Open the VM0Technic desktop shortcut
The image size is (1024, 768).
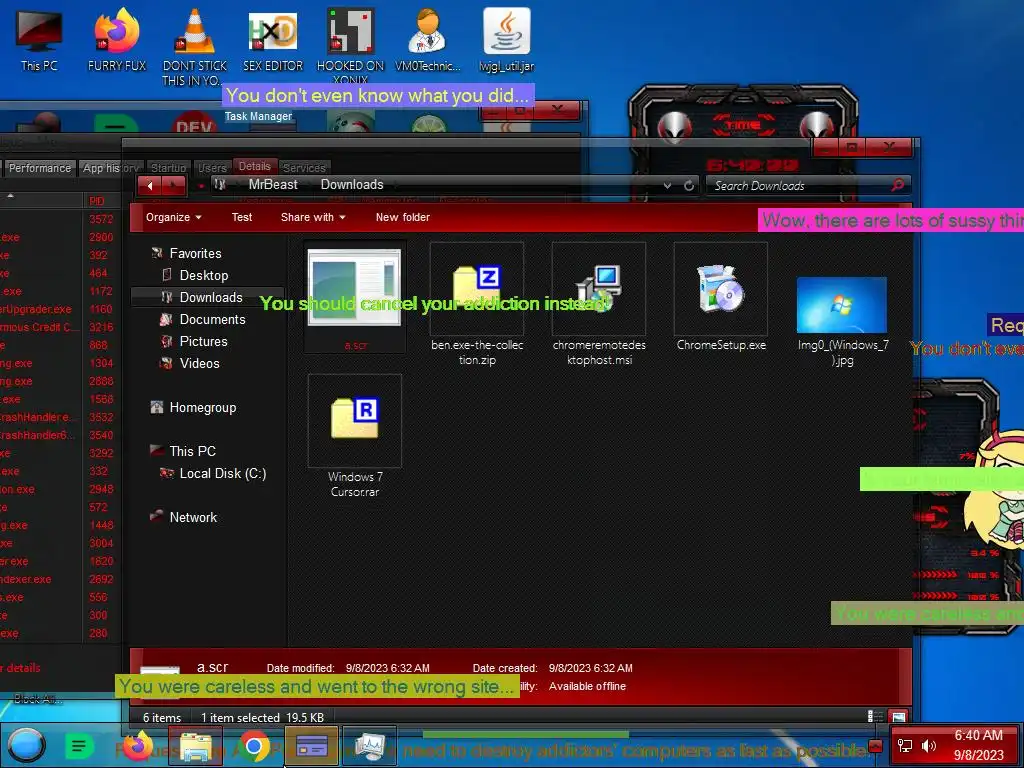pos(427,39)
